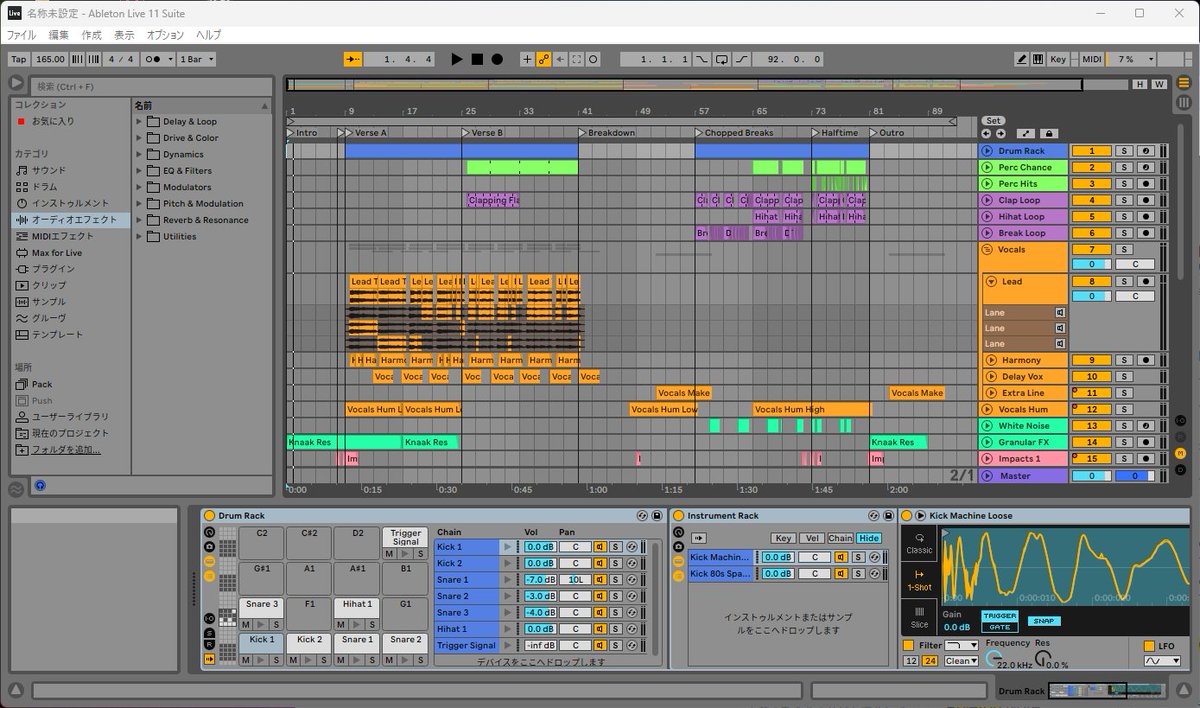
Task: Arm the transport Record button
Action: [497, 59]
